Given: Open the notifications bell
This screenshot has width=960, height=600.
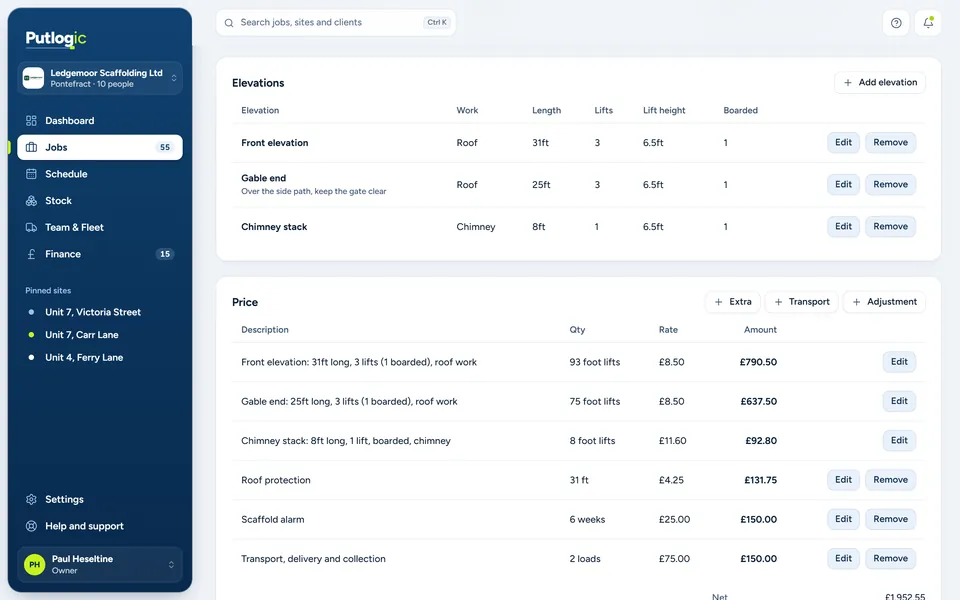Looking at the screenshot, I should click(928, 23).
